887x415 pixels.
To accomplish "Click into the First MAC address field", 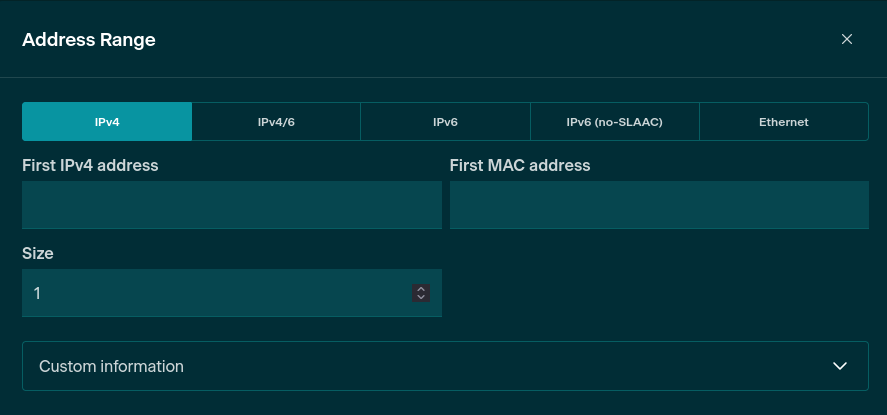I will tap(659, 205).
